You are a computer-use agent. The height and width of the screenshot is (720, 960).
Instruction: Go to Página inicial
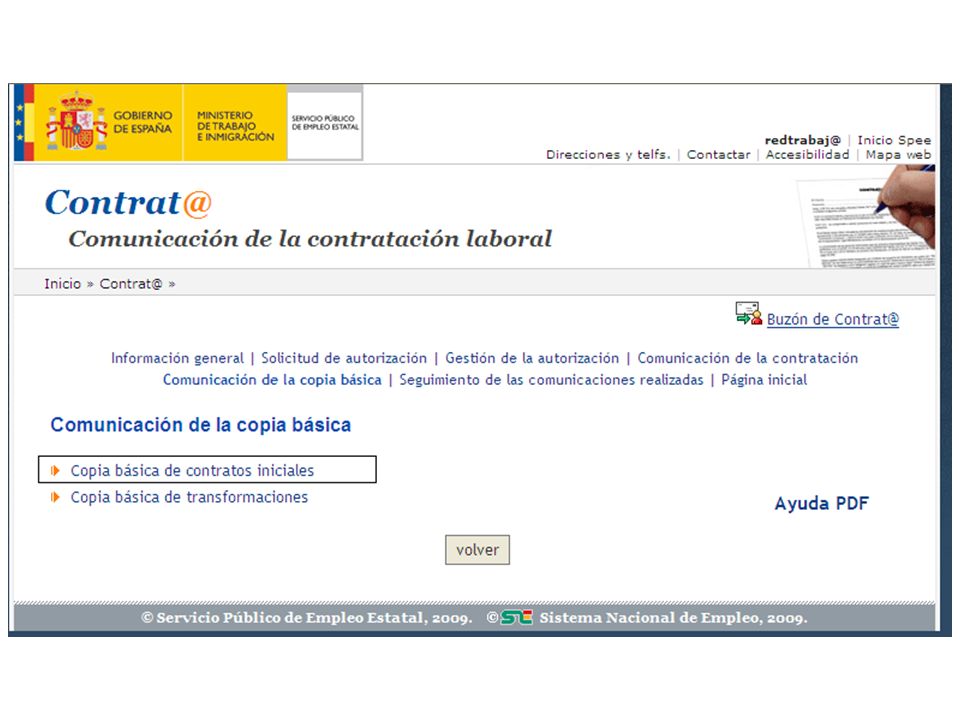764,380
